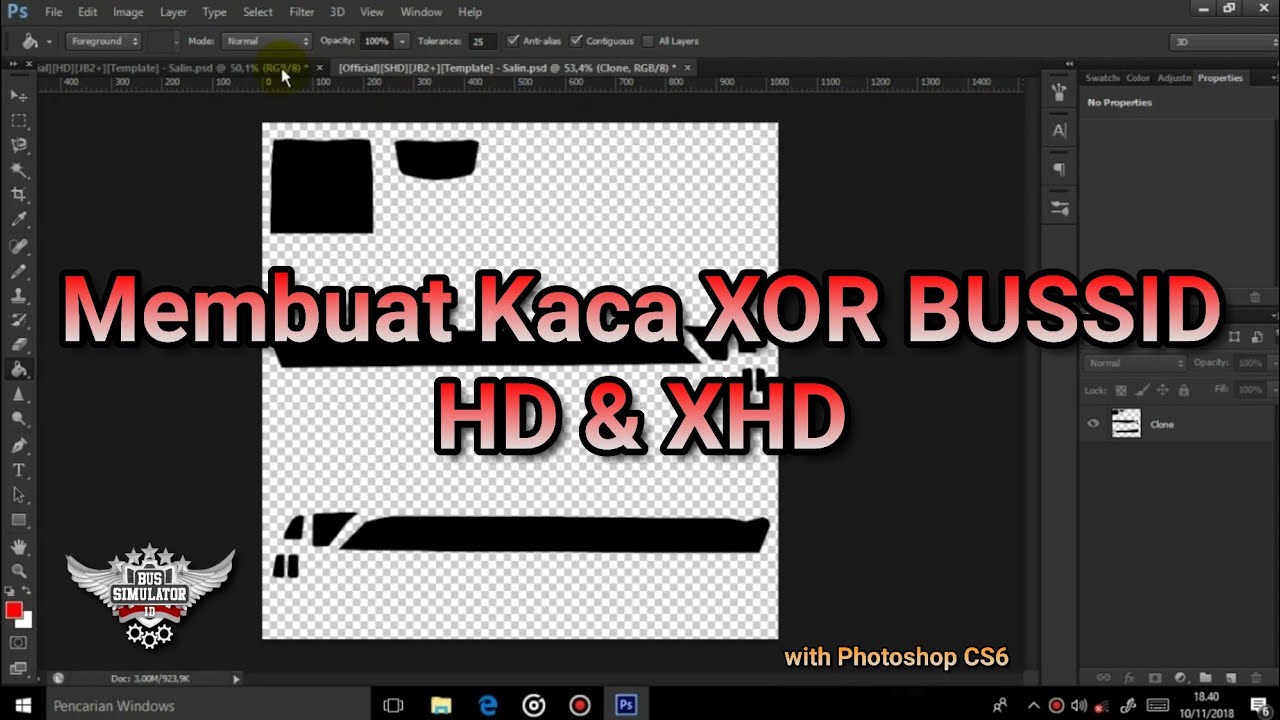Select the Blur tool
The width and height of the screenshot is (1280, 720).
point(18,395)
